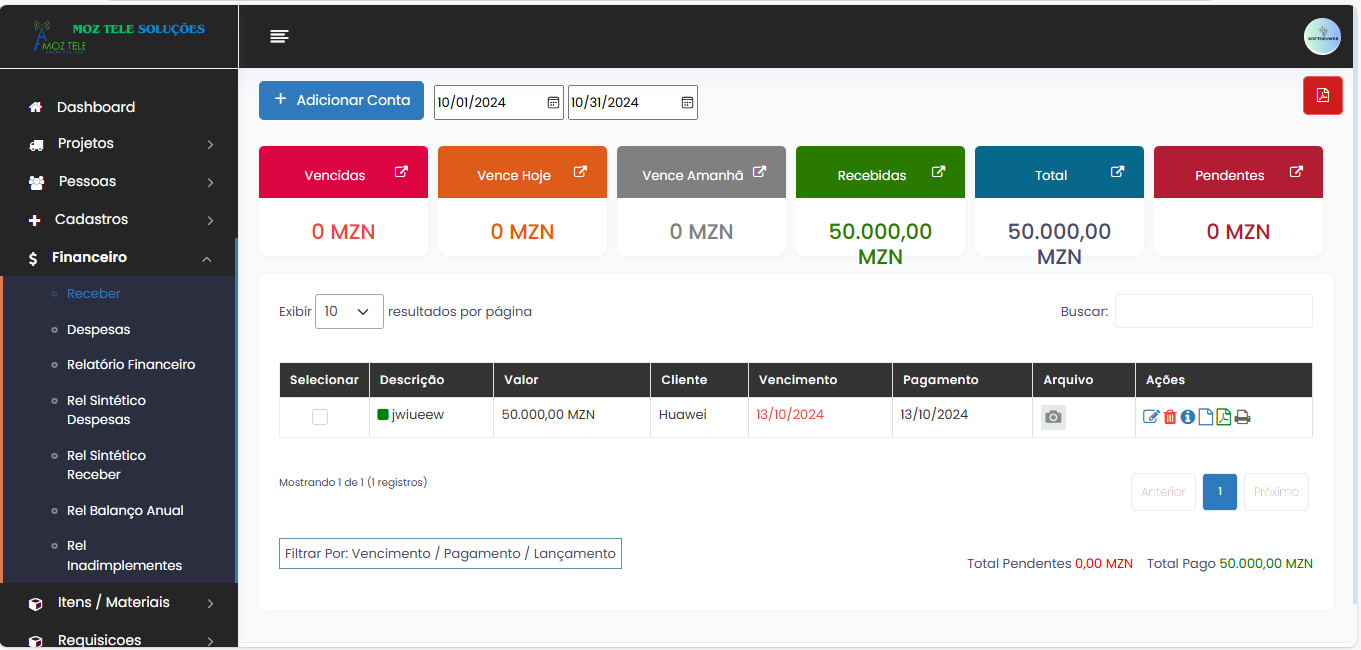1361x650 pixels.
Task: Delete the record using trash icon
Action: pyautogui.click(x=1170, y=416)
